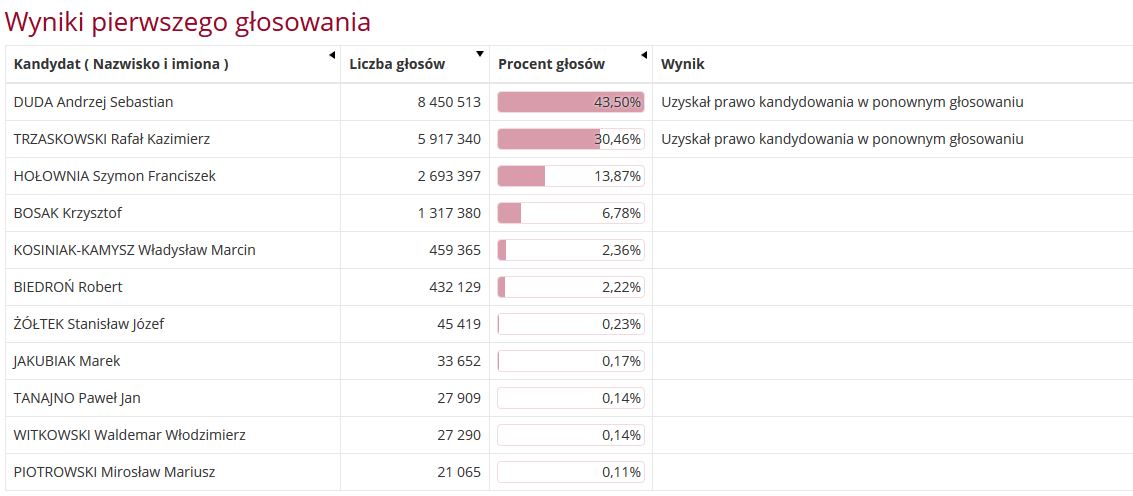Click the result text in Trzaskowski's Wynik cell
Screen dimensions: 1133x496
[x=842, y=139]
